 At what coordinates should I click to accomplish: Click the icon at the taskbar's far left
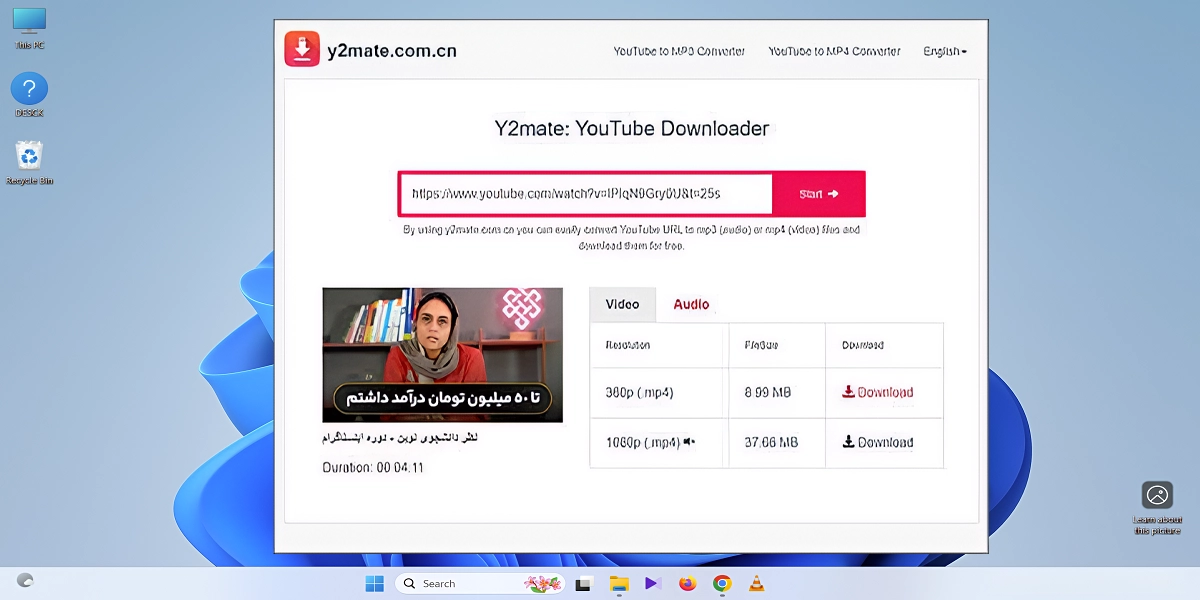pos(26,580)
